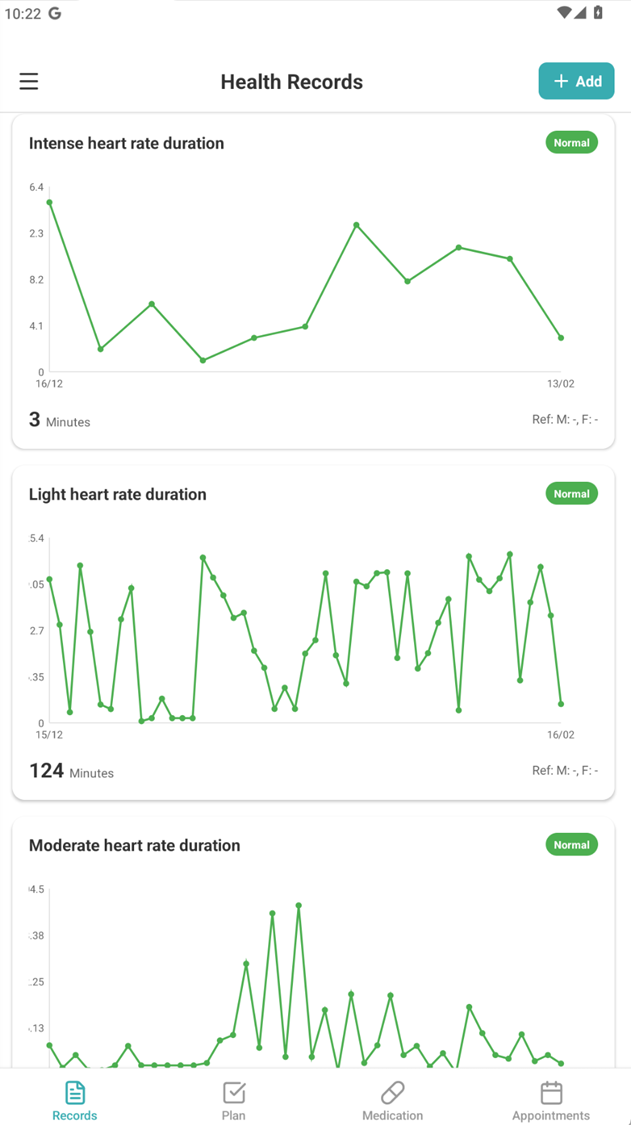
Task: Tap the battery icon in the status bar
Action: (598, 13)
